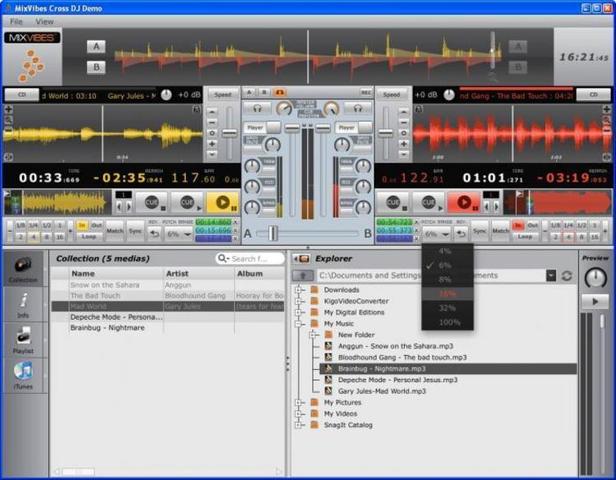Open the File menu
616x480 pixels.
pos(16,22)
